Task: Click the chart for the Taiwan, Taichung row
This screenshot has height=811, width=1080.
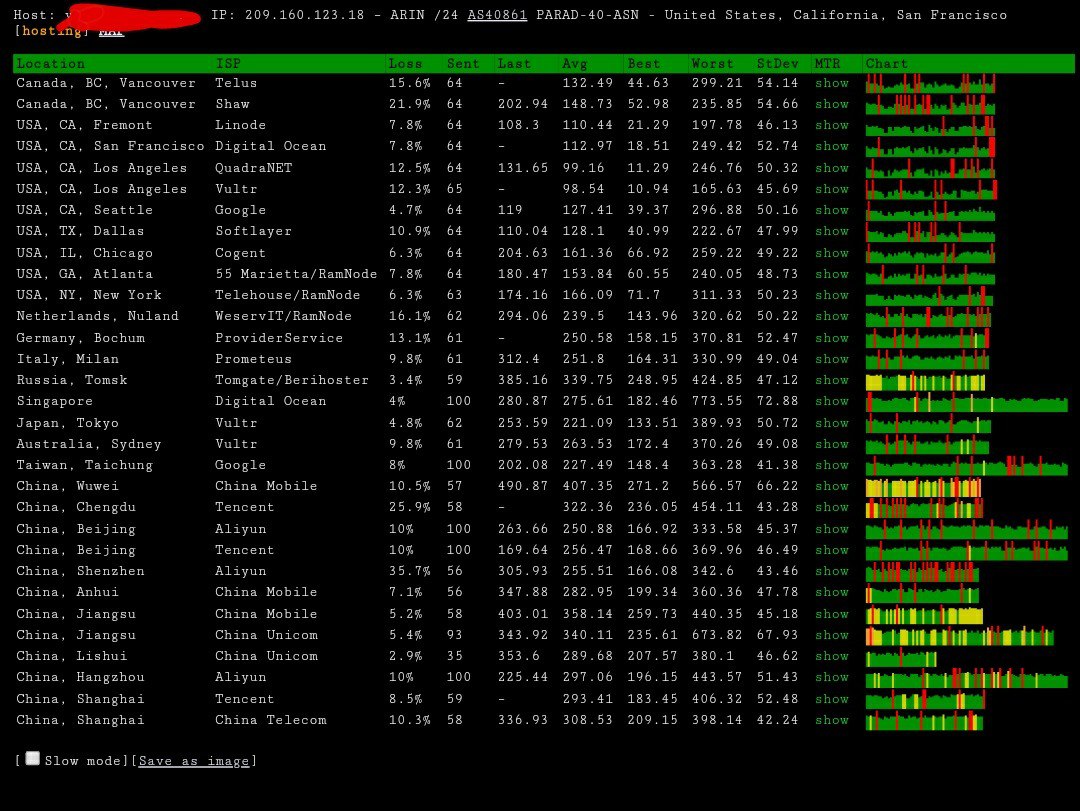Action: pyautogui.click(x=966, y=466)
